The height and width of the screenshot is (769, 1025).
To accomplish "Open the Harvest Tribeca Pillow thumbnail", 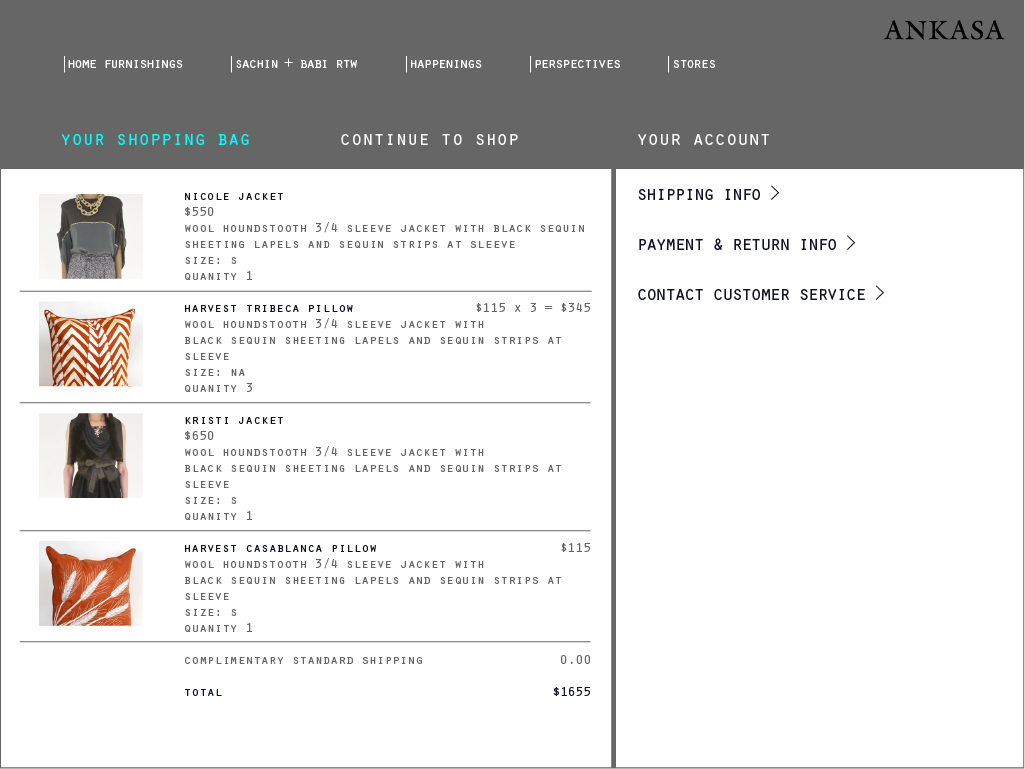I will 91,344.
